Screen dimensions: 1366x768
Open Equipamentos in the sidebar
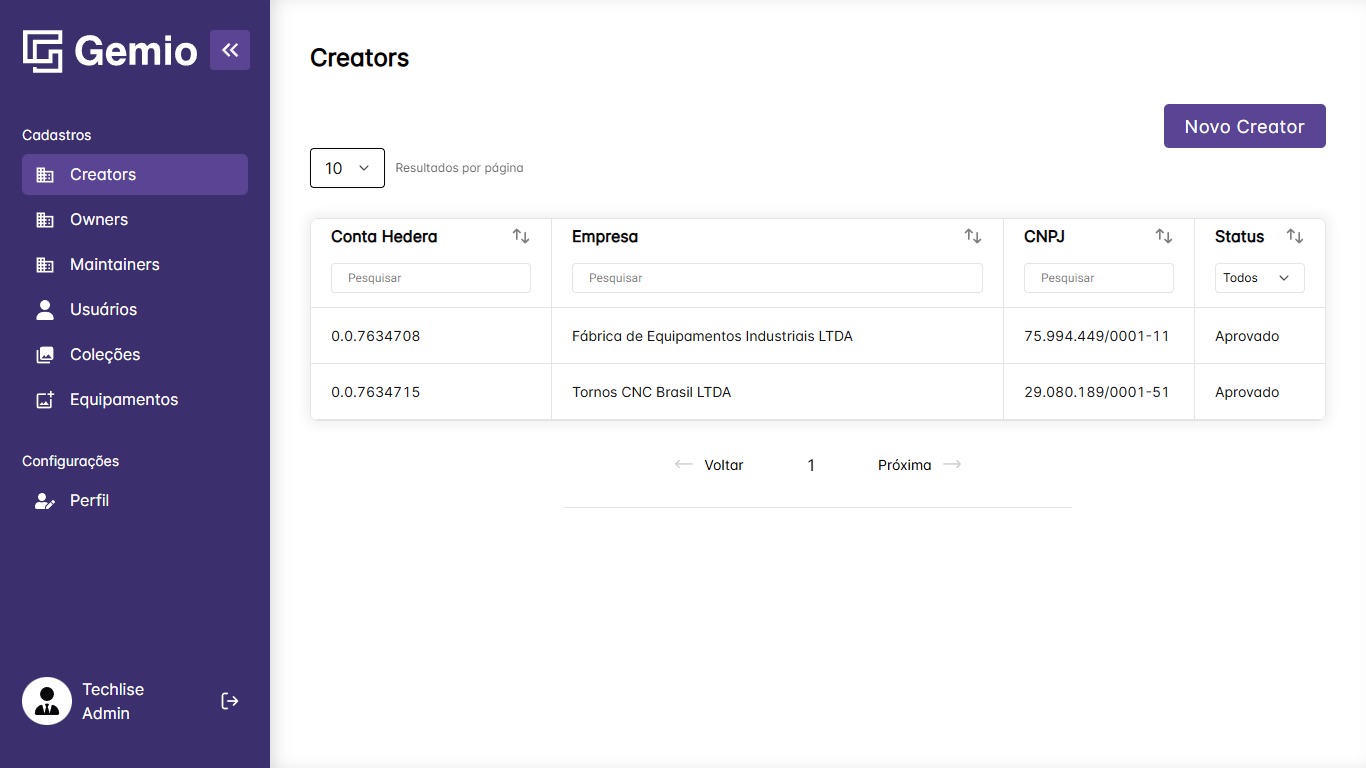coord(123,400)
